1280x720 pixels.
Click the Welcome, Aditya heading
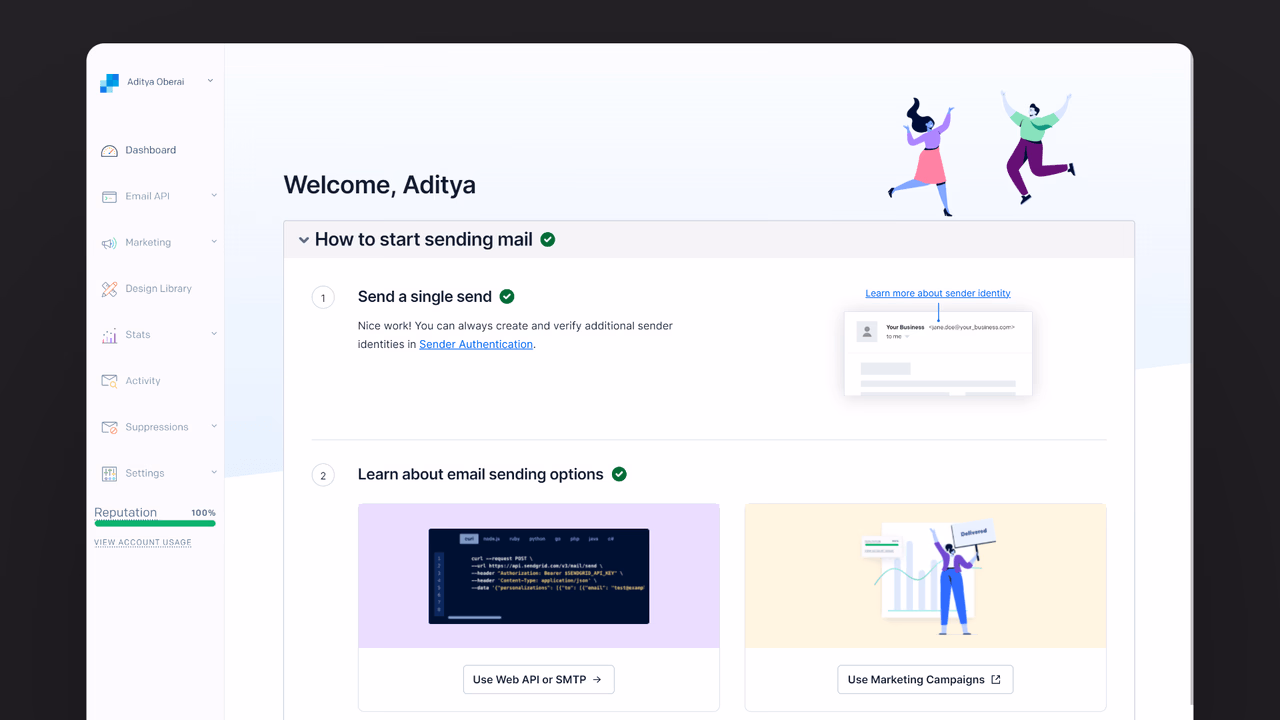380,185
